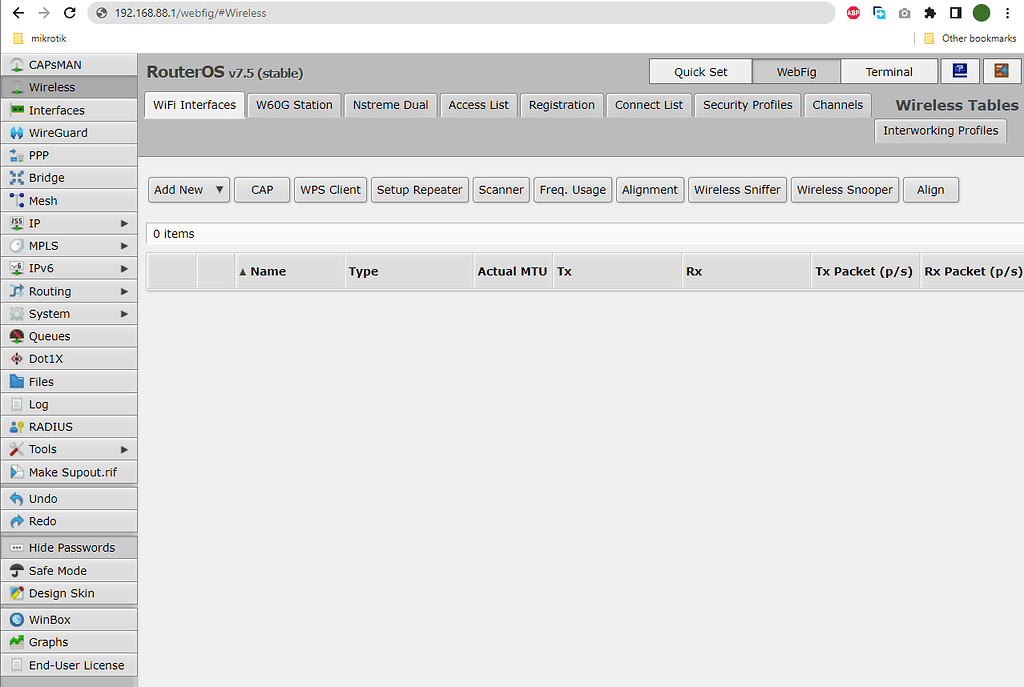
Task: Open Bridge settings
Action: click(69, 178)
